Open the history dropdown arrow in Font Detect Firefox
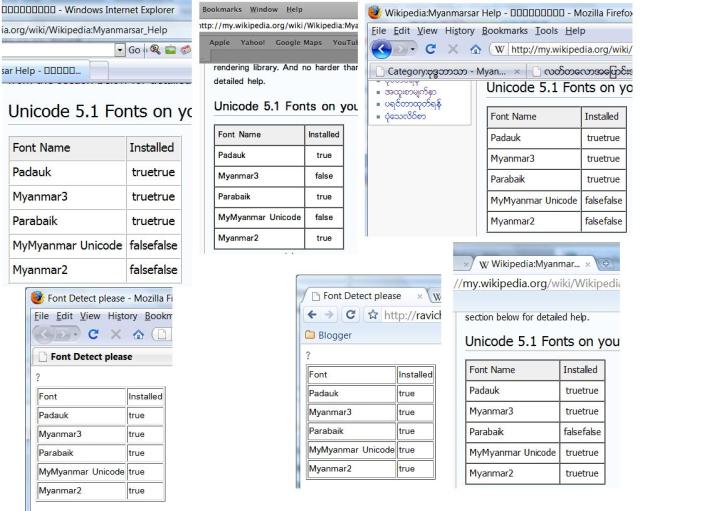Viewport: 702px width, 511px height. (x=75, y=334)
